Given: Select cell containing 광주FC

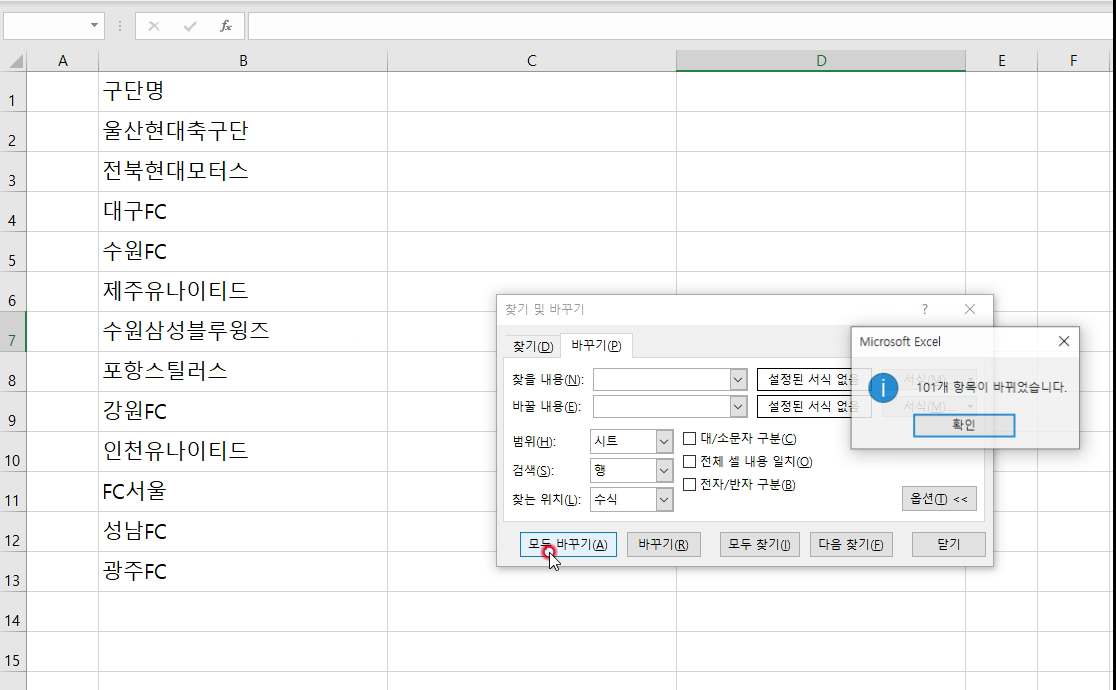Looking at the screenshot, I should (243, 571).
